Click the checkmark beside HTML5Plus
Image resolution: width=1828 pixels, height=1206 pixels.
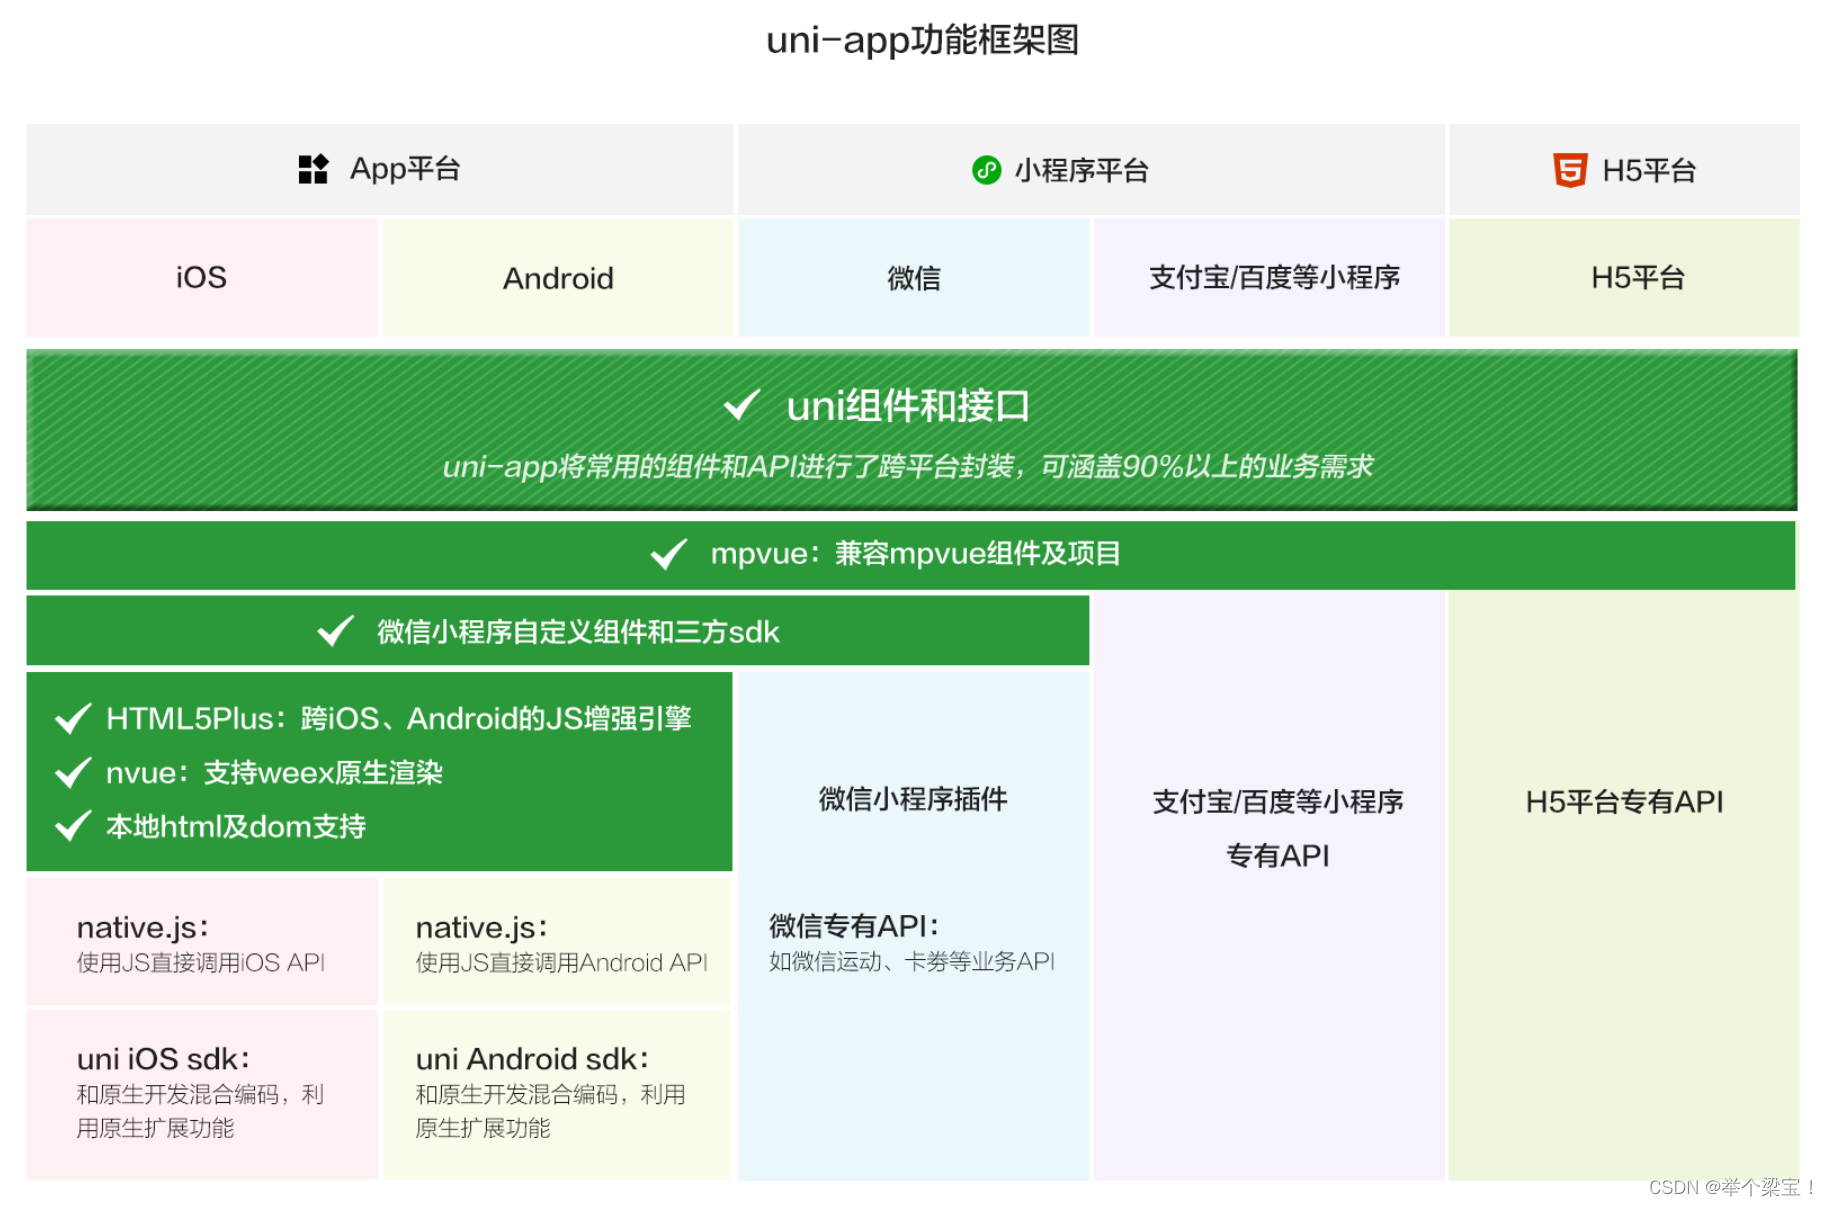(71, 717)
